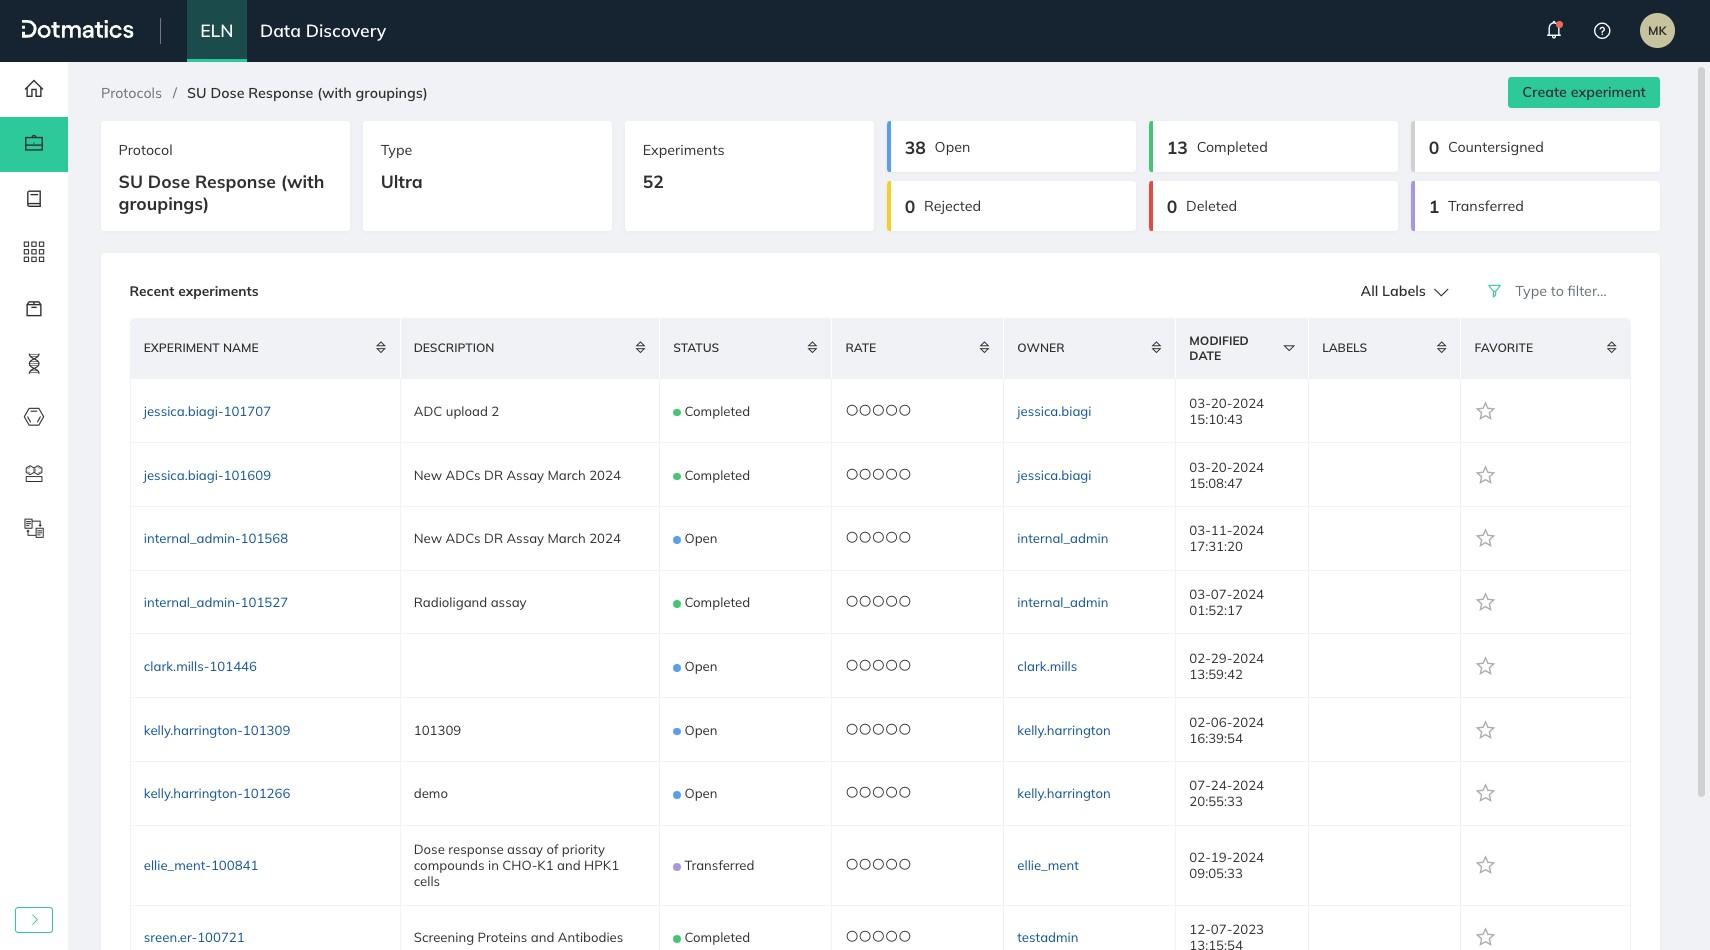Viewport: 1710px width, 950px height.
Task: Rate internal_admin-101527 with the fifth circle
Action: (905, 601)
